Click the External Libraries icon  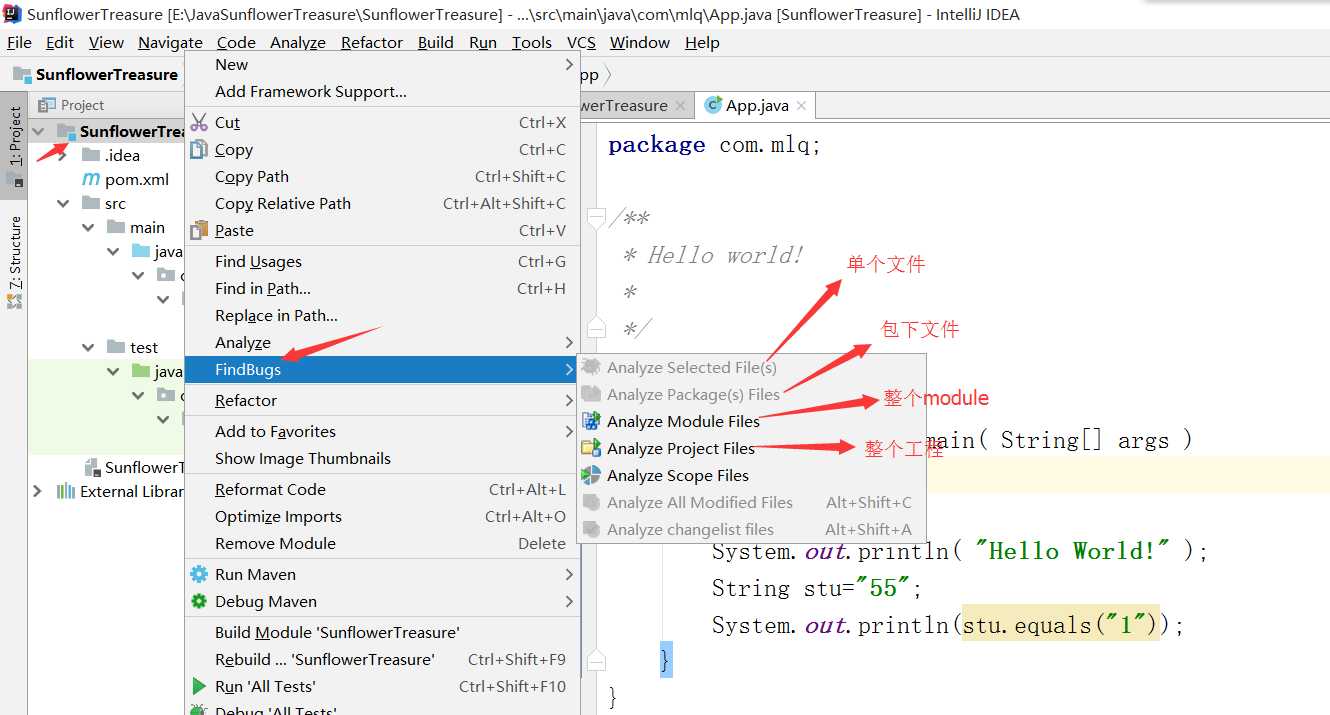coord(66,491)
